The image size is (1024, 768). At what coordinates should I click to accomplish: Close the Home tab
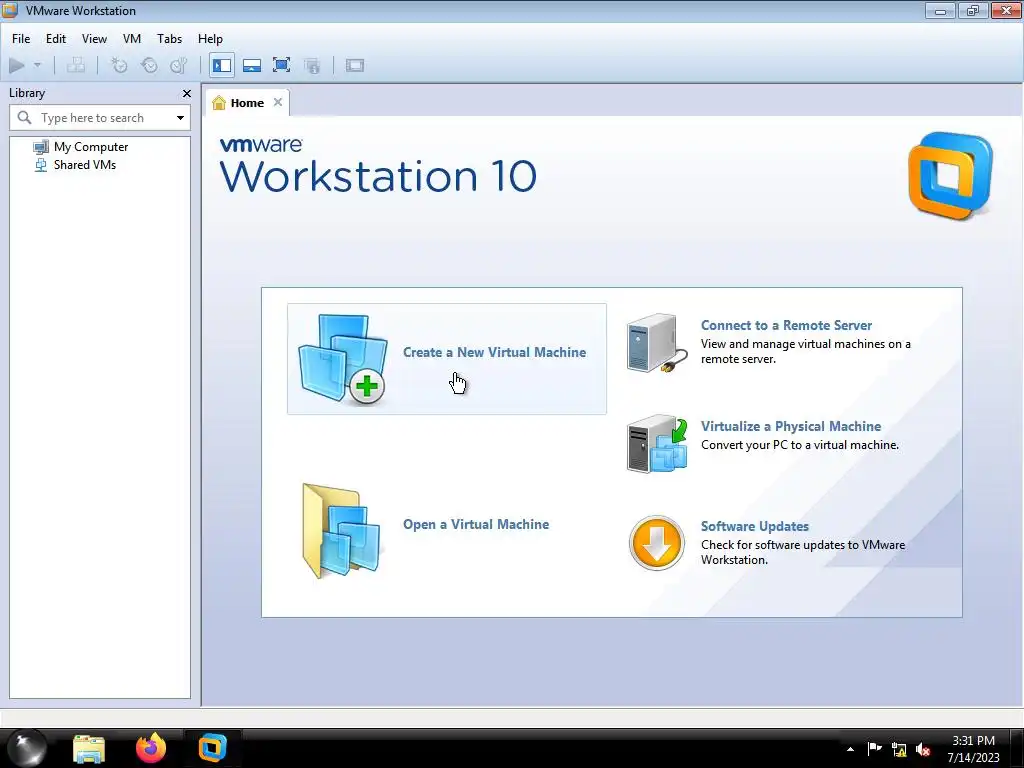tap(278, 102)
